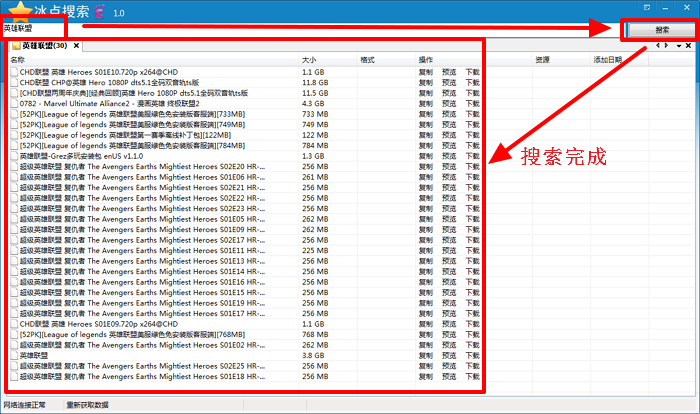Click file icon of 0782 Marvel Ultimate Alliance2 row
The image size is (700, 414).
pos(14,104)
